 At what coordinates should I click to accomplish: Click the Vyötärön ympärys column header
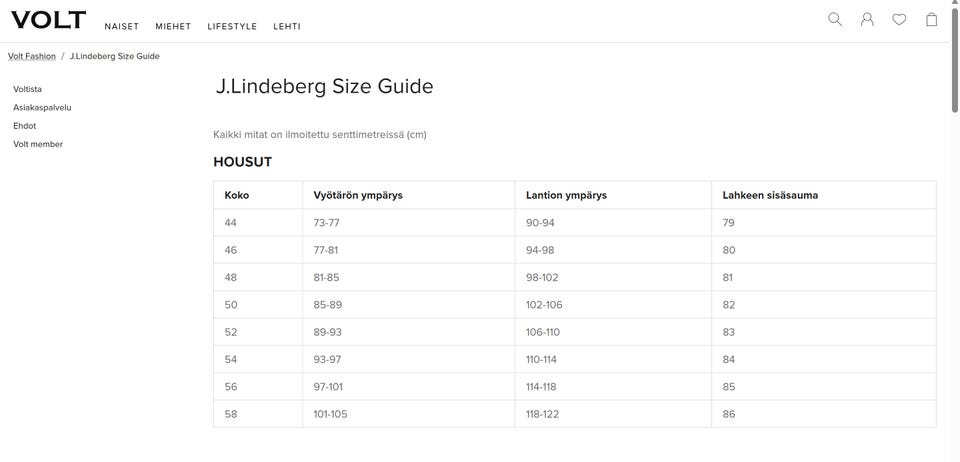tap(358, 196)
